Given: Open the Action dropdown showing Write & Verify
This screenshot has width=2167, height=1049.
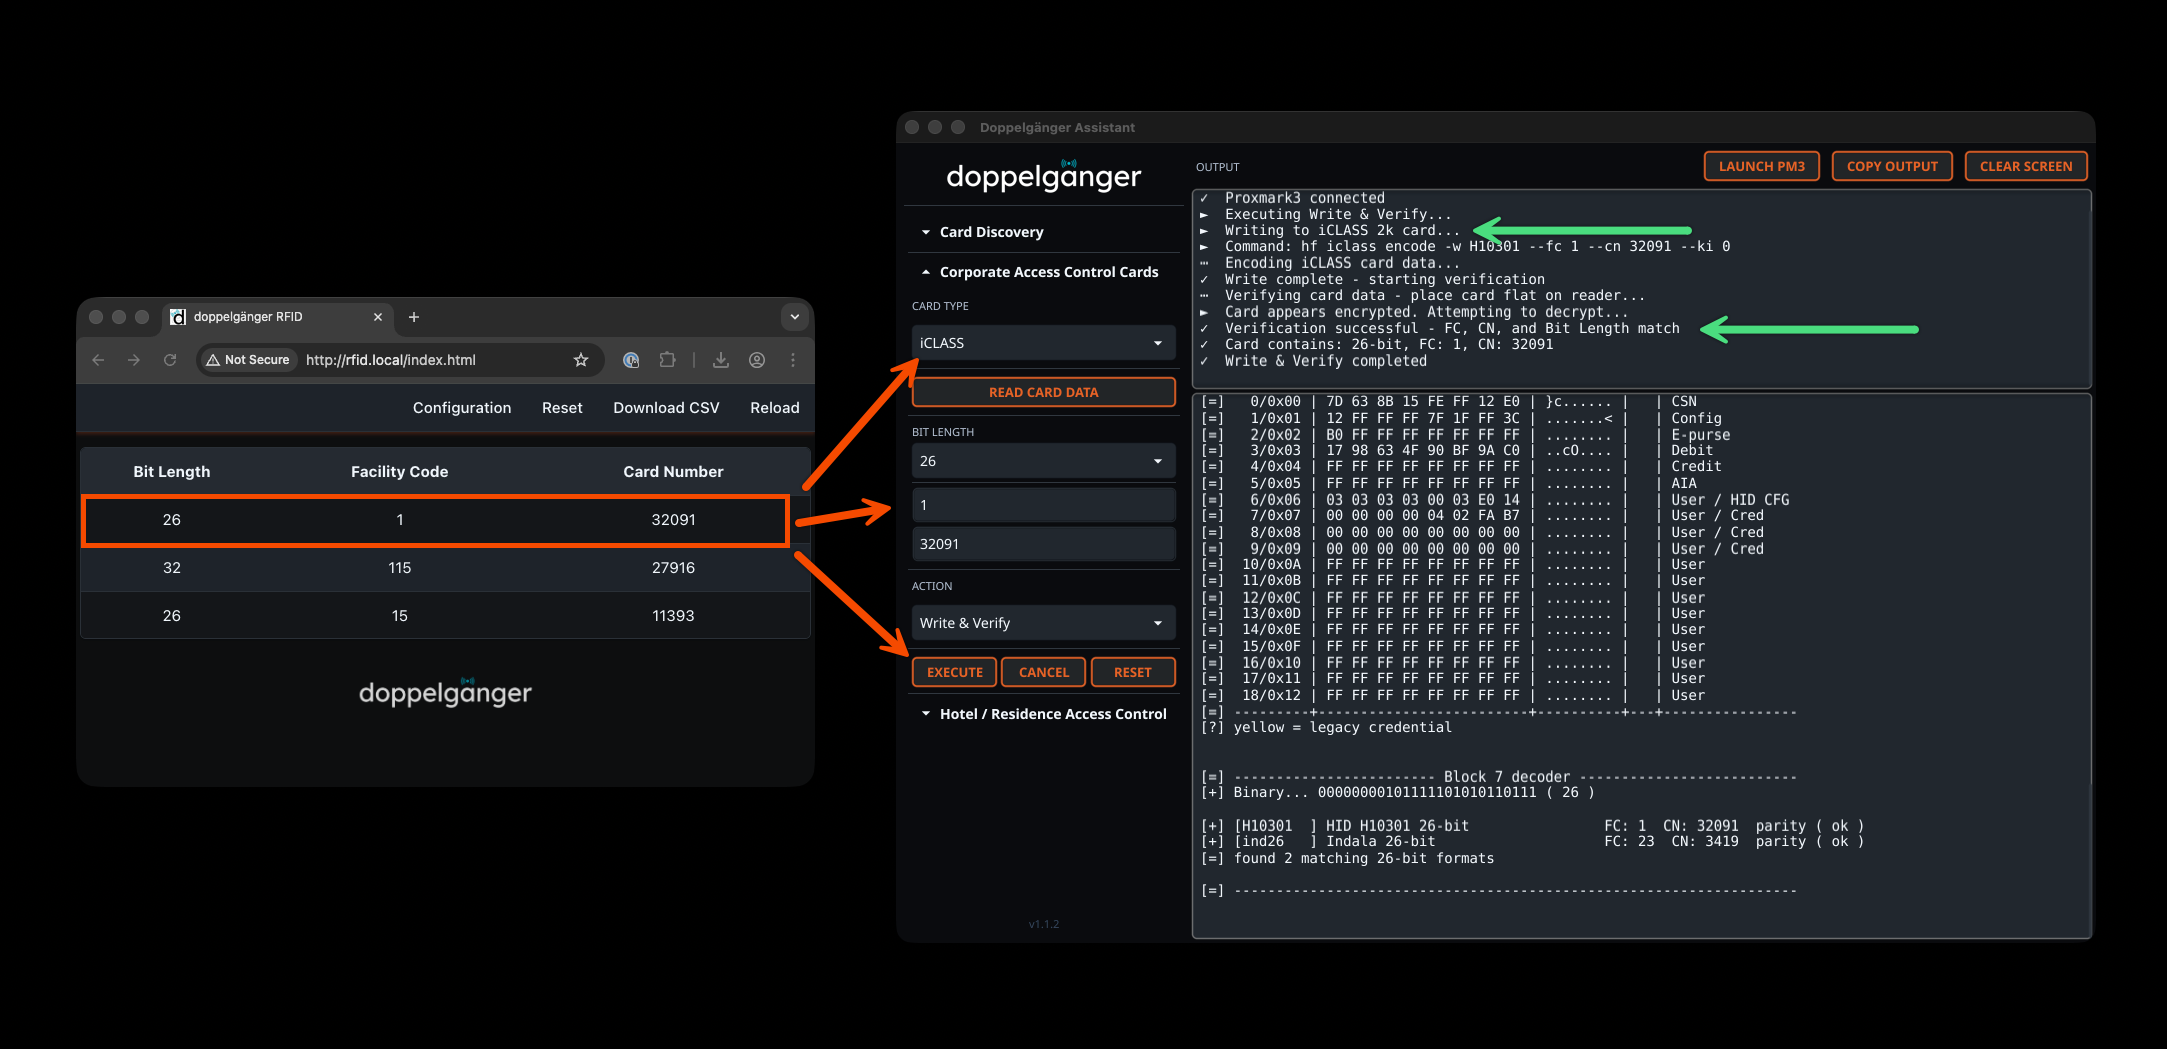Looking at the screenshot, I should click(1043, 622).
